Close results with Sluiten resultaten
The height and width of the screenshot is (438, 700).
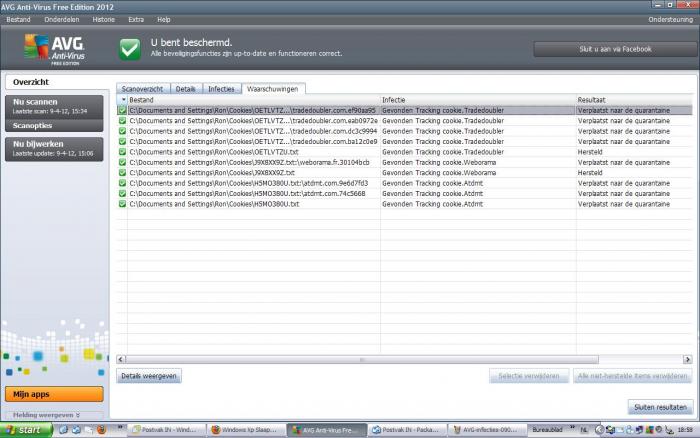click(x=660, y=407)
